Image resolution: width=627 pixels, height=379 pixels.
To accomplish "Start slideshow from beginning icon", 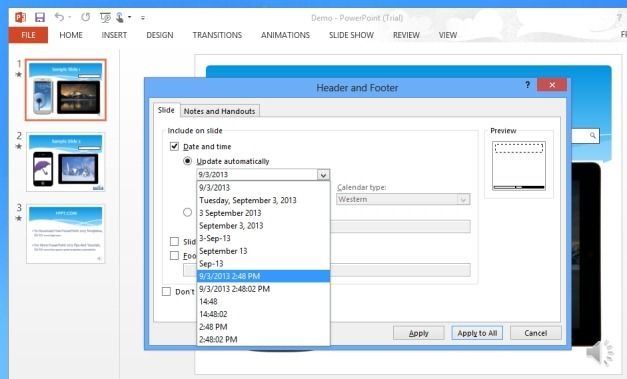I will (105, 18).
